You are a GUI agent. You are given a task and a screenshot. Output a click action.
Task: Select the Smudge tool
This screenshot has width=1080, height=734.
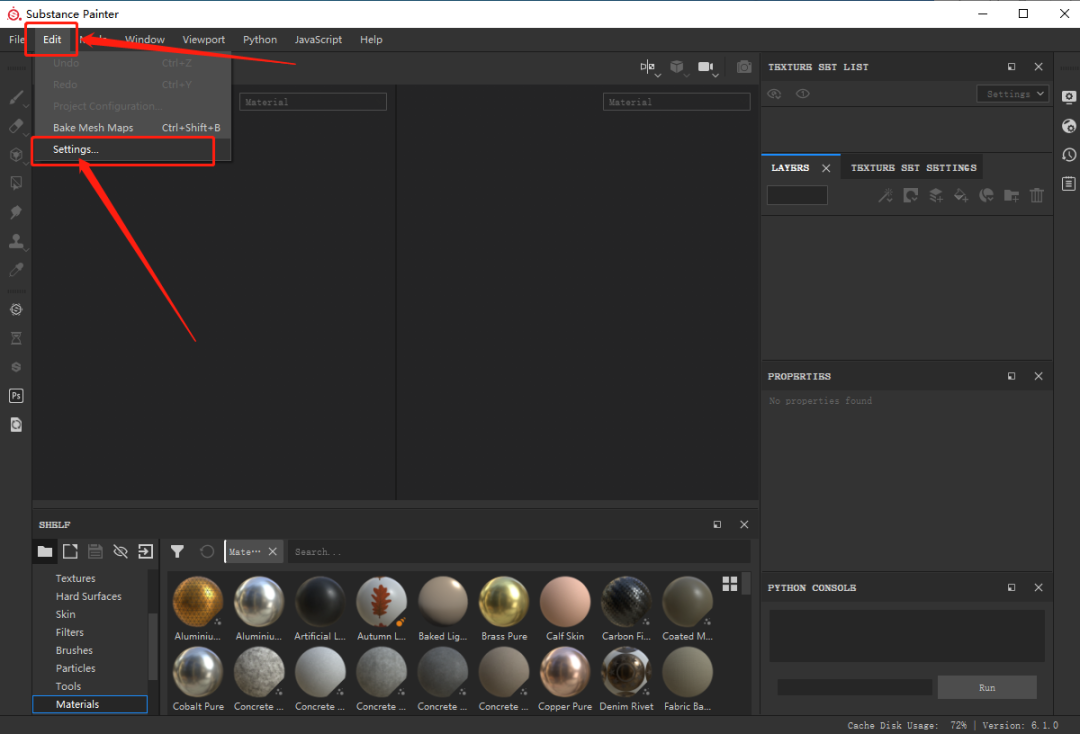pos(16,212)
